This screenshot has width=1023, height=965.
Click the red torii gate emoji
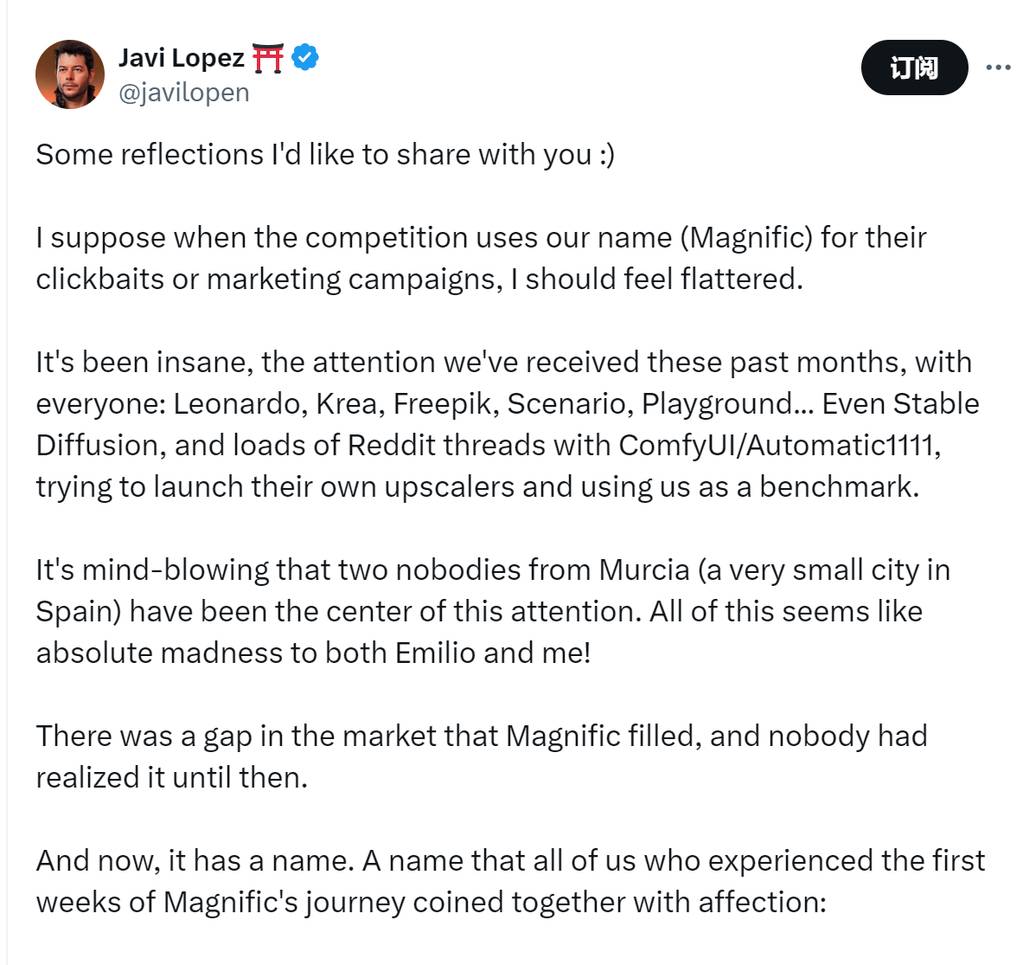[268, 58]
